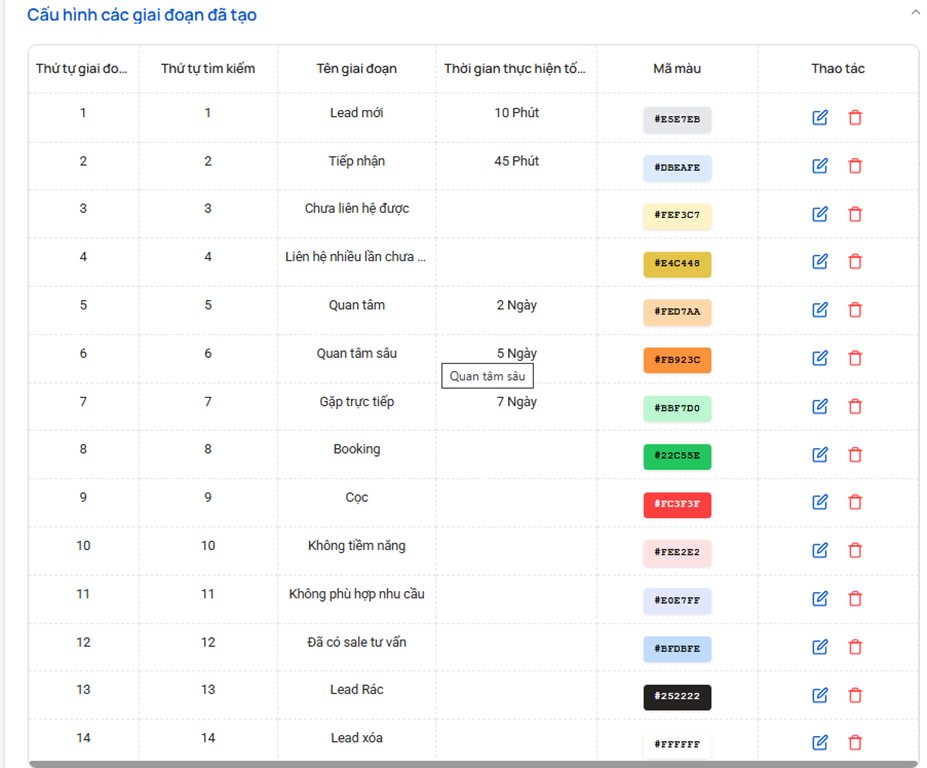
Task: Delete the Gặp trực tiếp stage
Action: point(855,407)
